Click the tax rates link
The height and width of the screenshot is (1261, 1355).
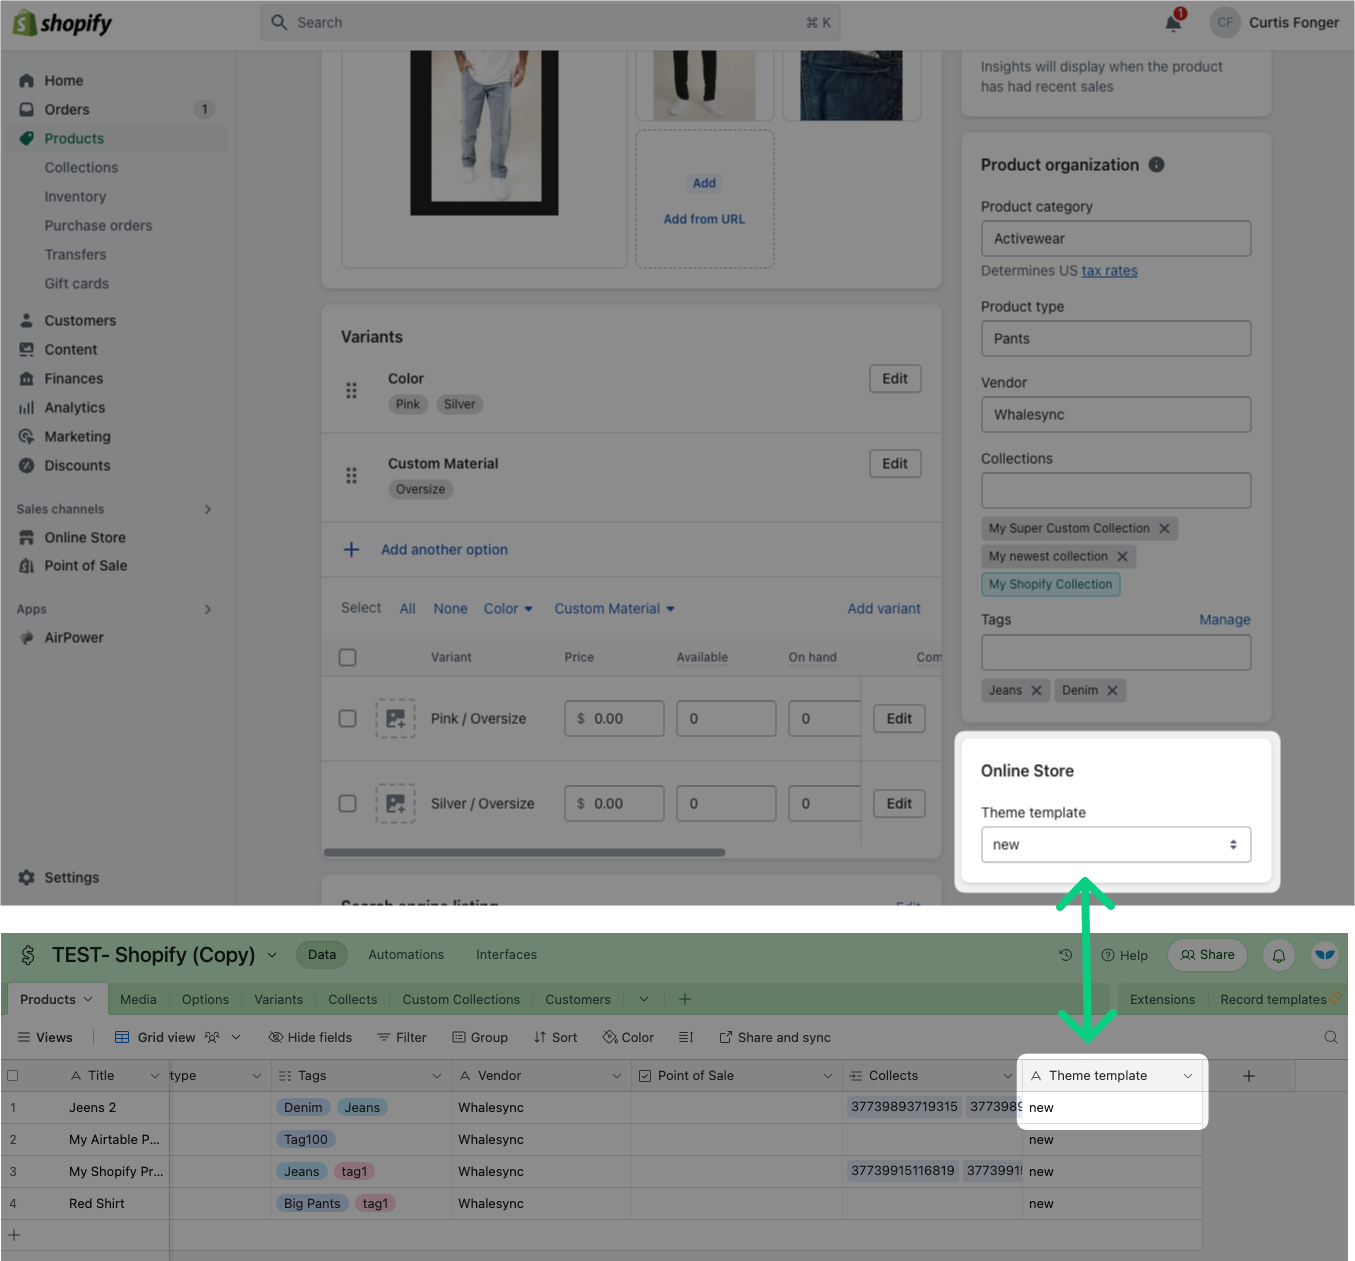(1109, 271)
